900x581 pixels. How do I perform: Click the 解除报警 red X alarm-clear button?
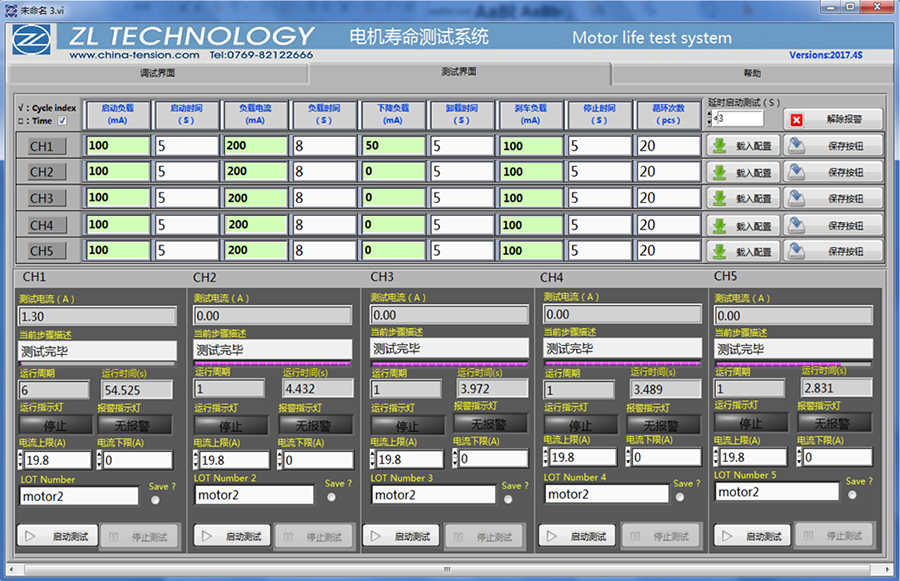[833, 119]
